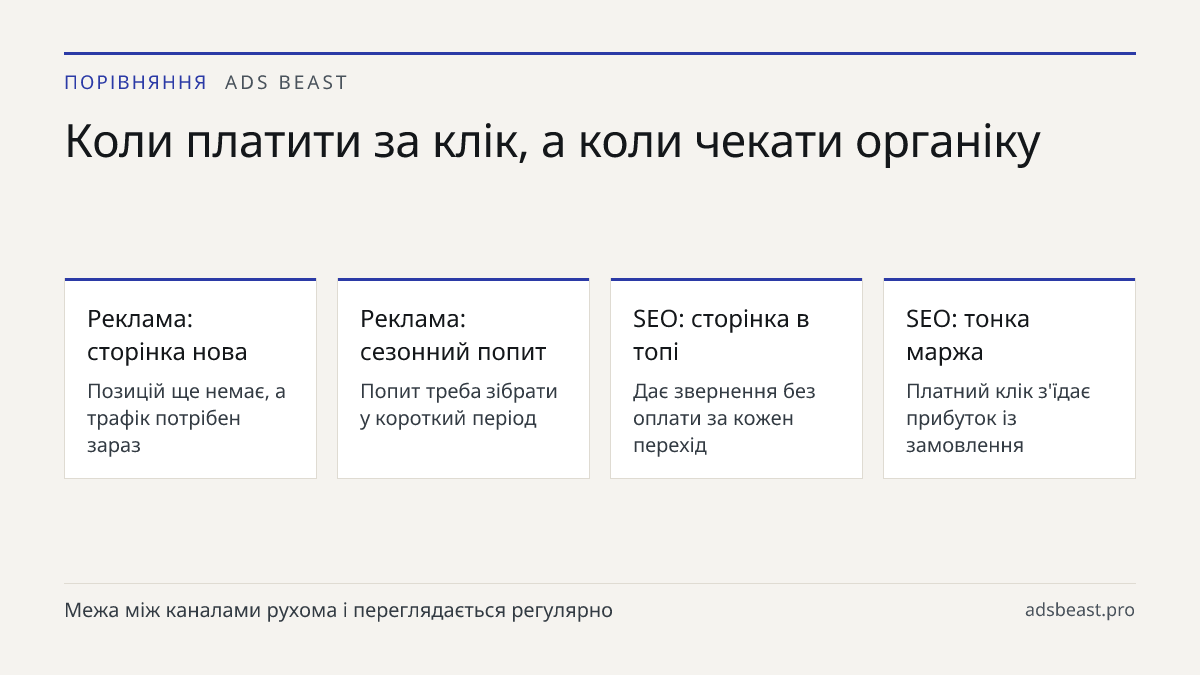
Task: Follow the adsbeast.pro link
Action: pyautogui.click(x=1080, y=610)
